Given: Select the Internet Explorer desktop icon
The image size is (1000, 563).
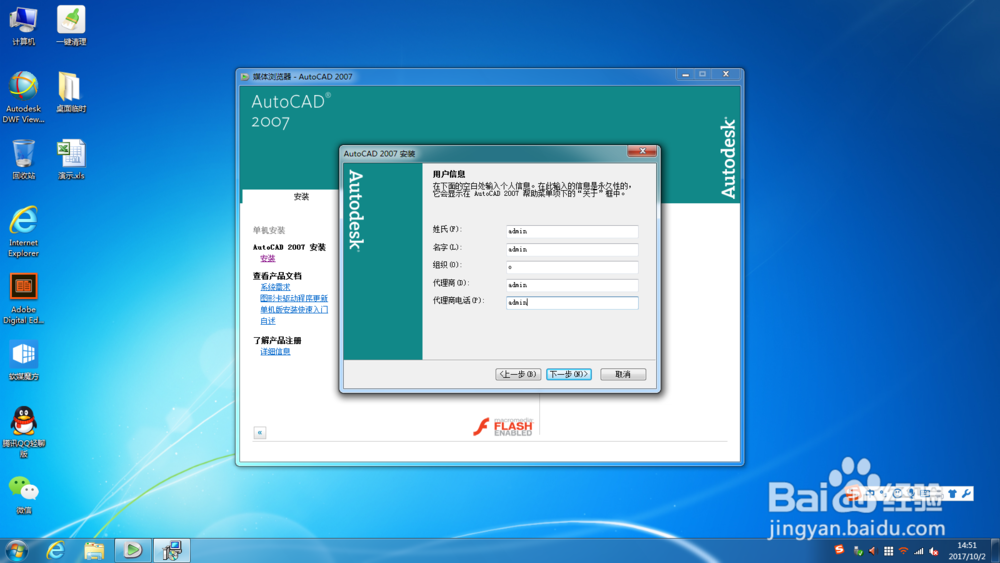Looking at the screenshot, I should pyautogui.click(x=24, y=231).
